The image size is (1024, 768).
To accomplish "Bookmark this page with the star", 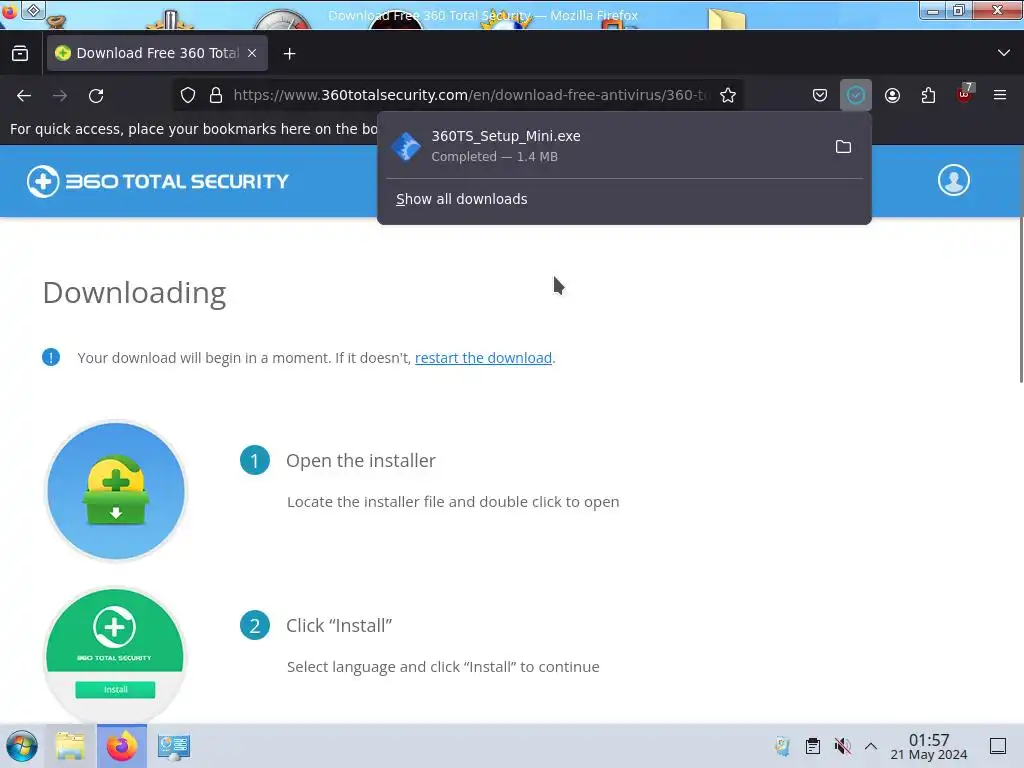I will (728, 95).
